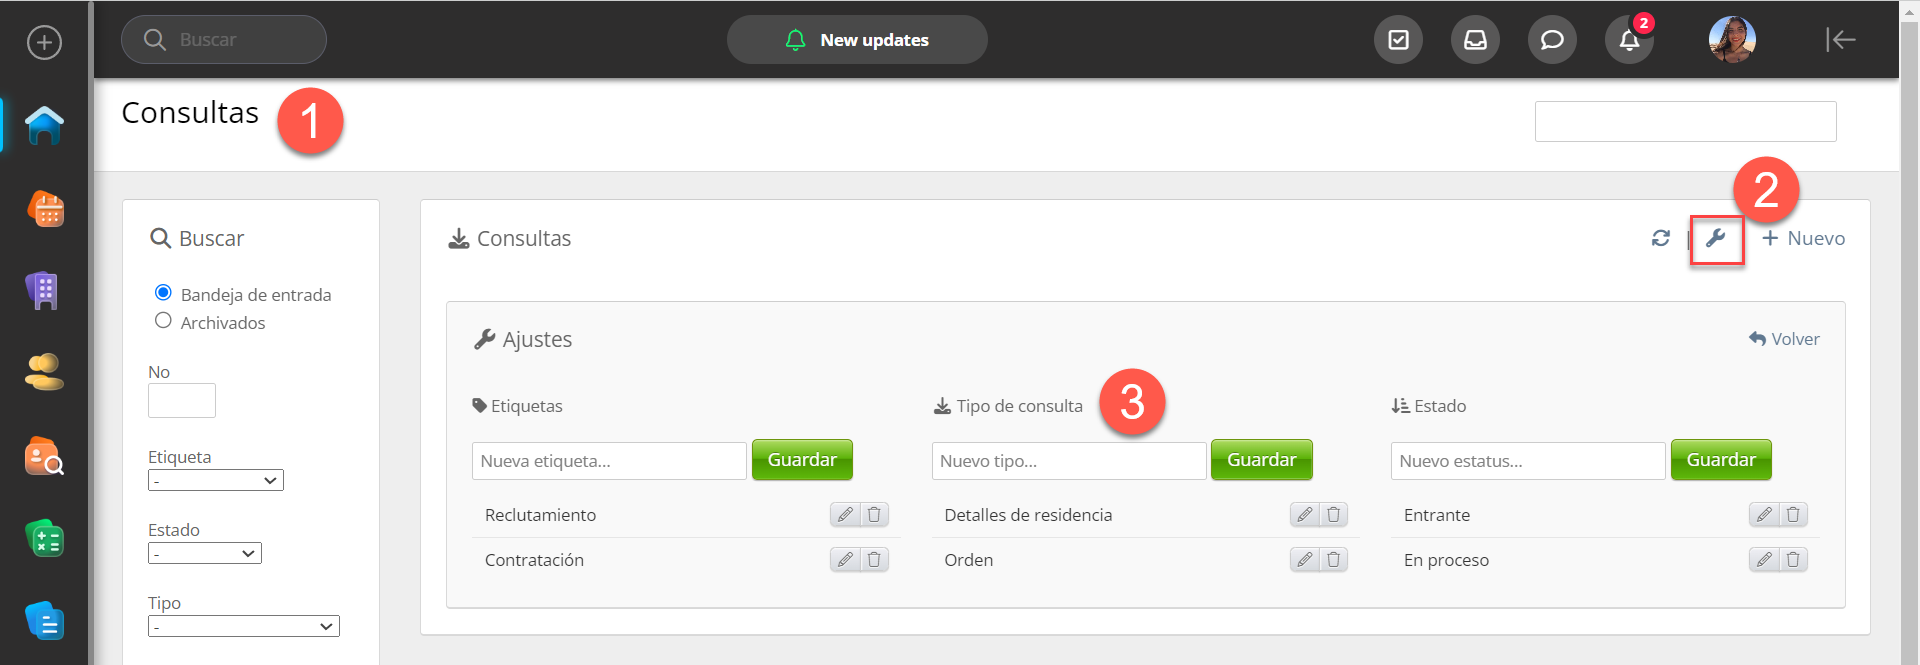Click the Nuevo tipo input field
This screenshot has width=1920, height=665.
pos(1068,461)
